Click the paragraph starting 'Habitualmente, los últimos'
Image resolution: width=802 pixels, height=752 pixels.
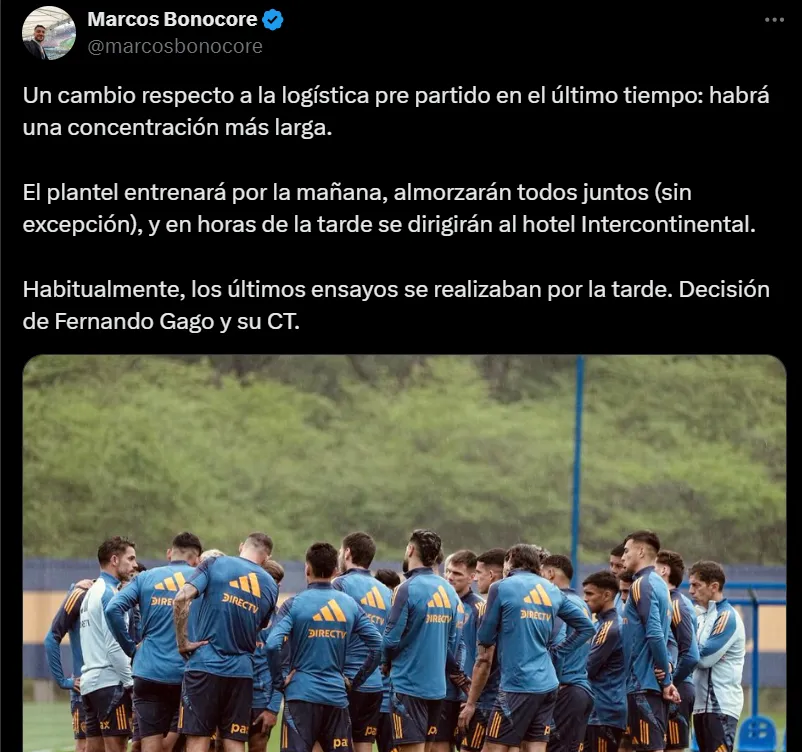click(x=396, y=305)
